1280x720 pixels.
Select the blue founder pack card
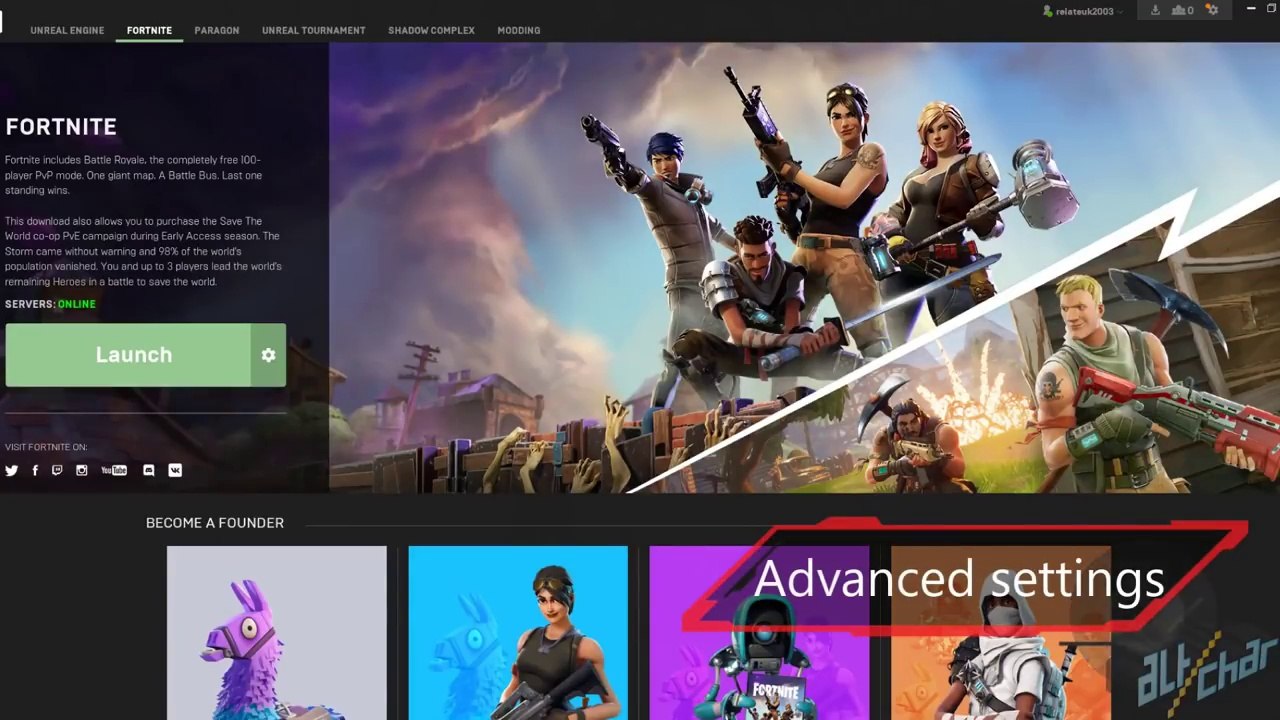pos(518,632)
